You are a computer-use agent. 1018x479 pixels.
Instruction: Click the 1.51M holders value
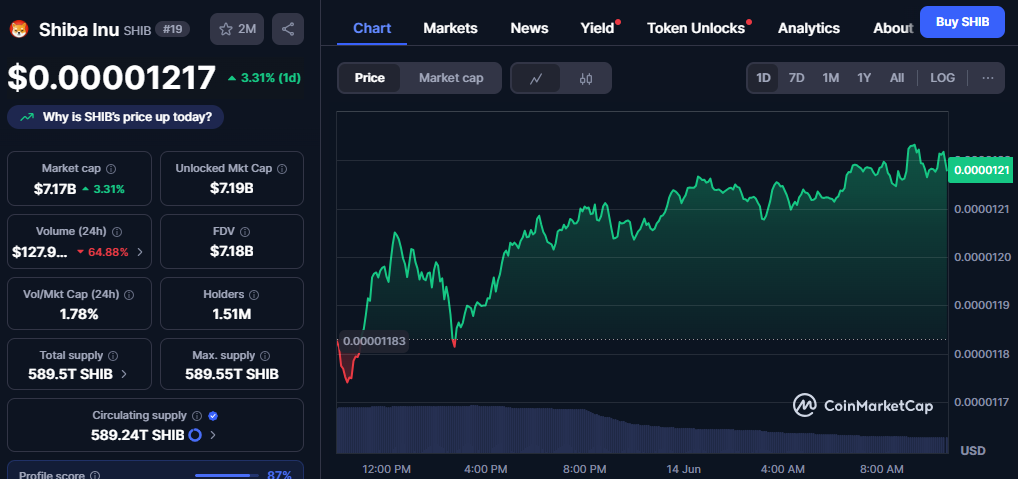point(232,314)
